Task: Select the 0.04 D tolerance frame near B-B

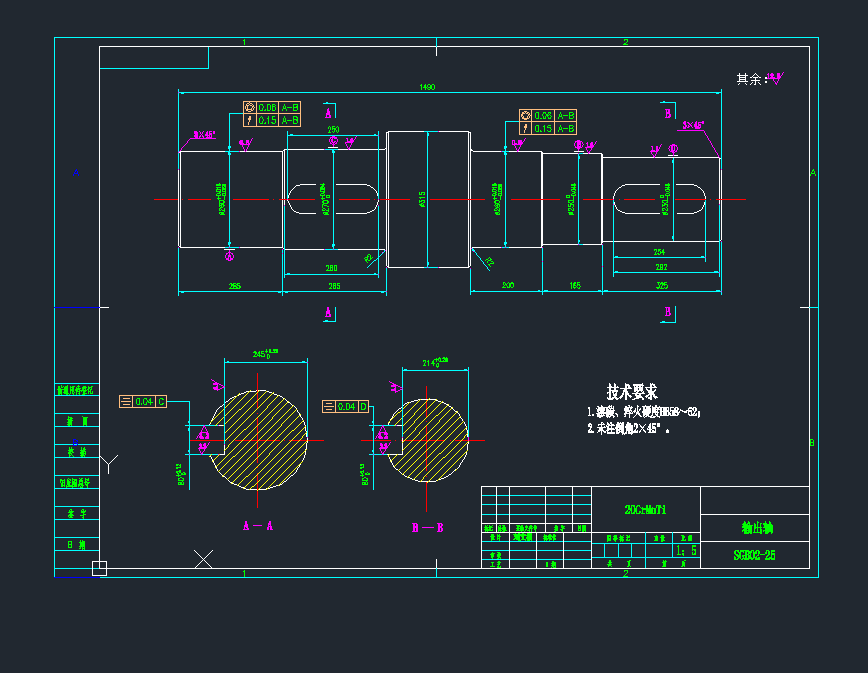Action: 346,405
